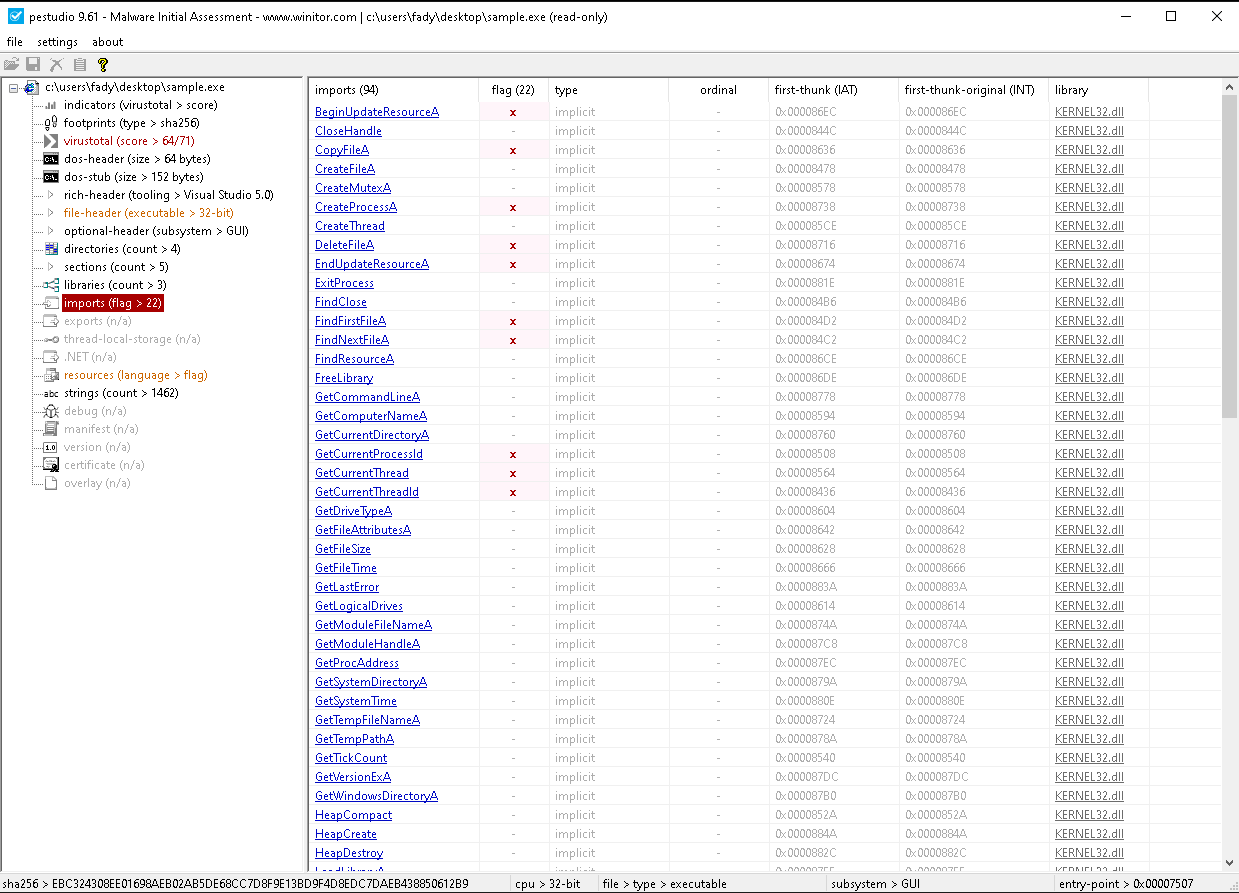Click flag x cell in CopyFileA row

point(513,150)
